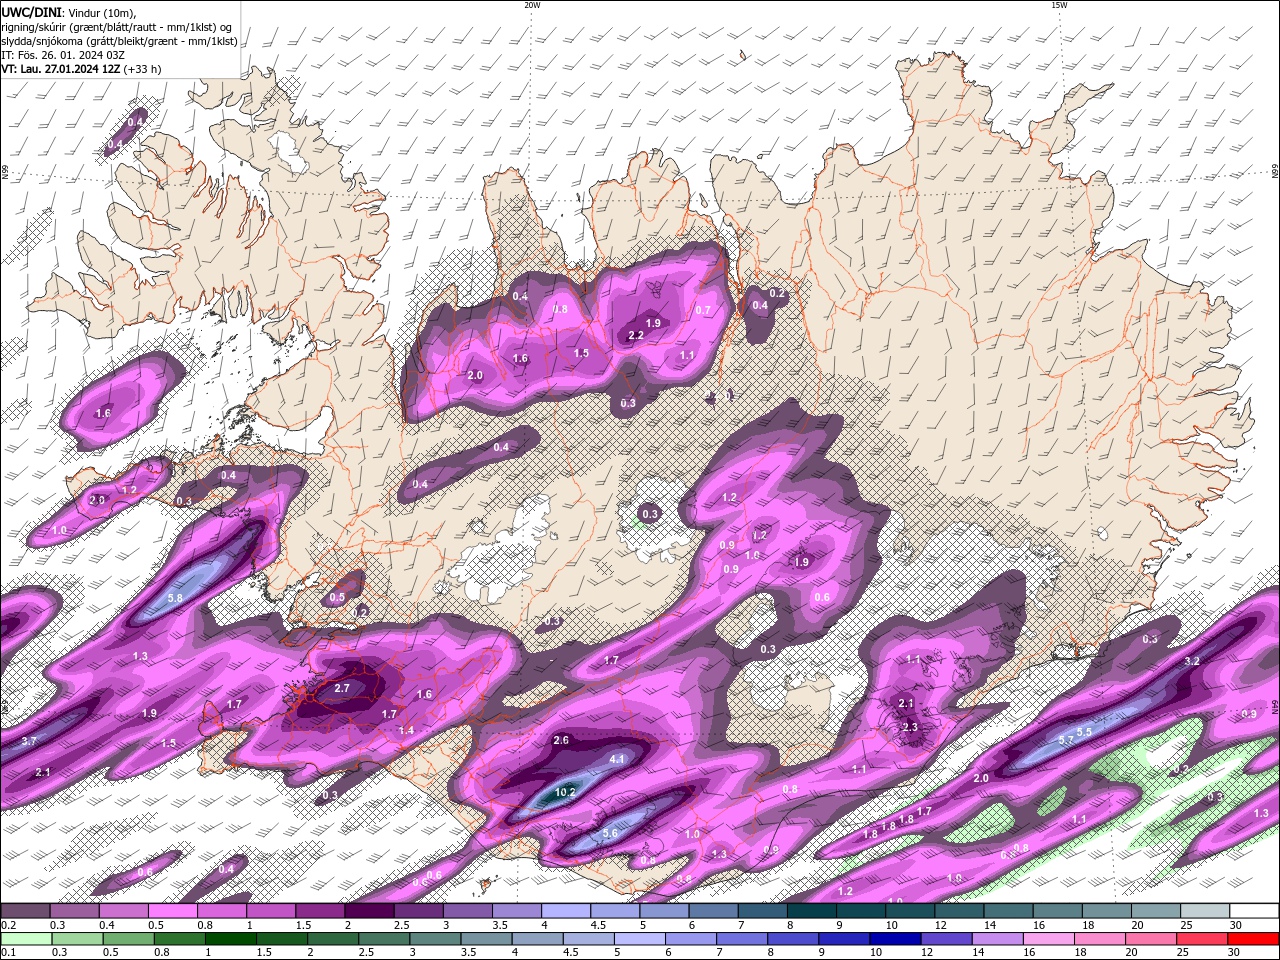
Task: Pick the bright red 30 swatch, lower scale
Action: [x=1254, y=939]
